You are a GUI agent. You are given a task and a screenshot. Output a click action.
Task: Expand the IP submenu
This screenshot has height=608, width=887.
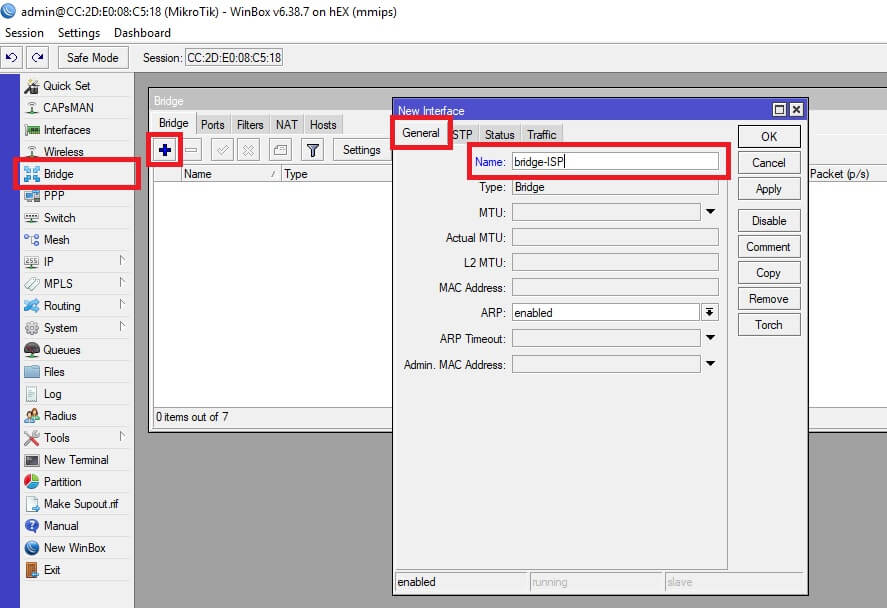[122, 261]
